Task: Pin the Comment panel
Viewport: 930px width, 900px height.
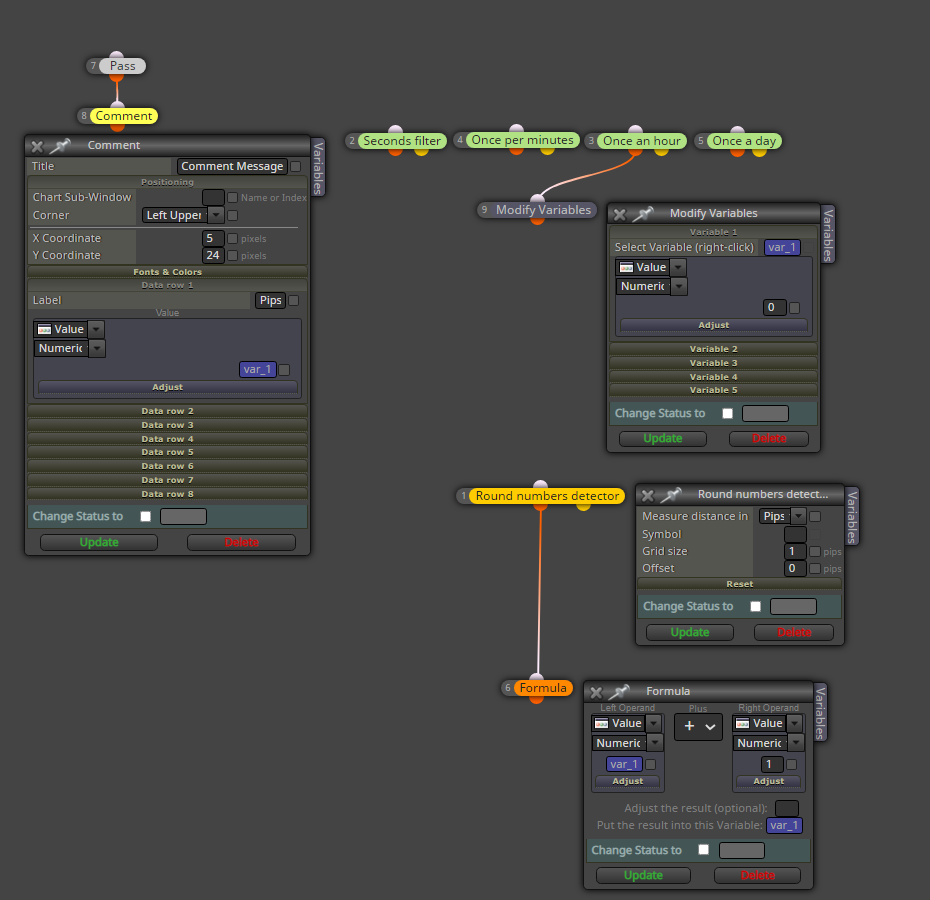Action: click(60, 145)
